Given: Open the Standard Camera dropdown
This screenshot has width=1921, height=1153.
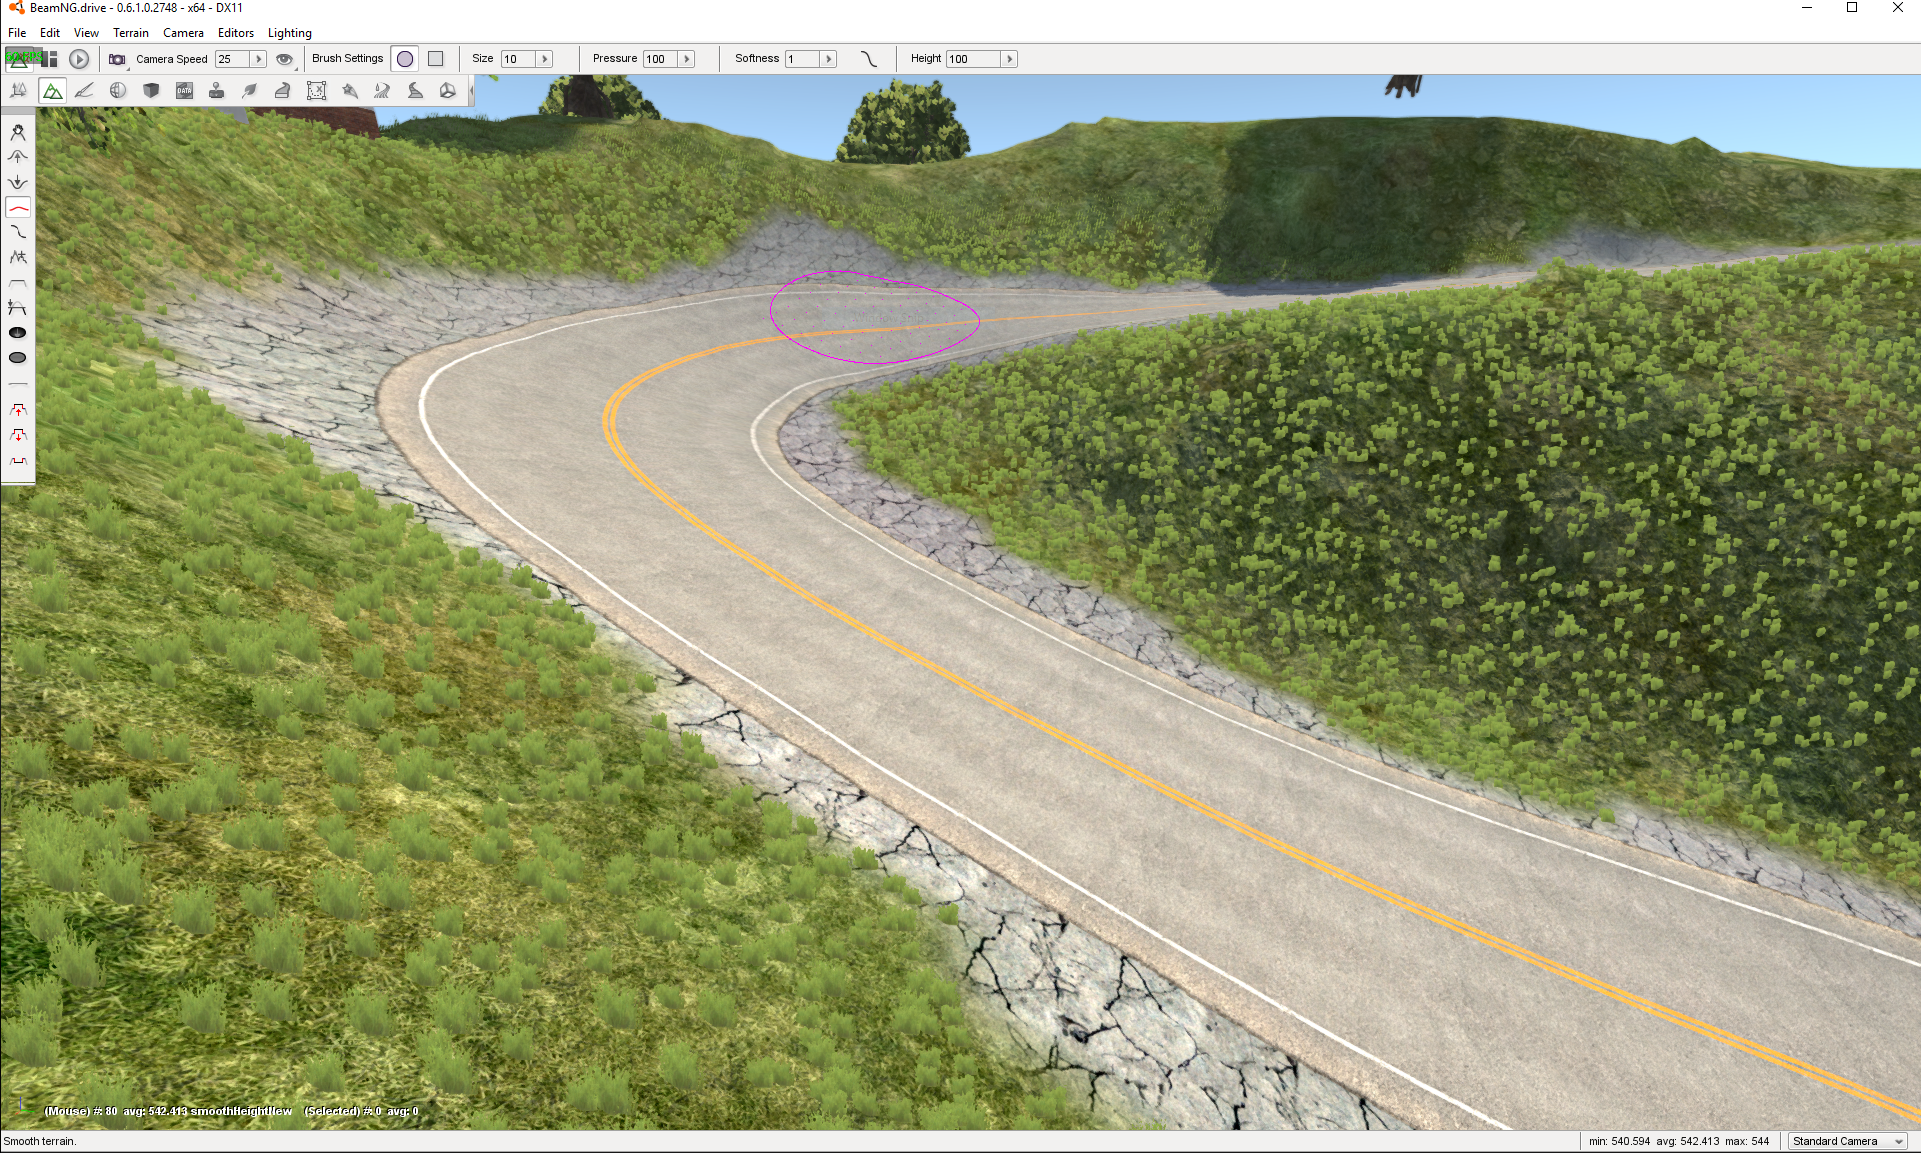Looking at the screenshot, I should pyautogui.click(x=1848, y=1141).
